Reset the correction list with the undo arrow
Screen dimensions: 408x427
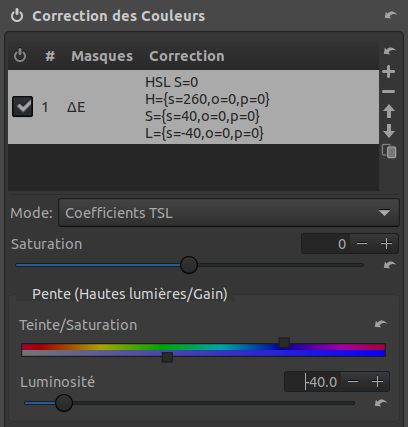click(389, 51)
